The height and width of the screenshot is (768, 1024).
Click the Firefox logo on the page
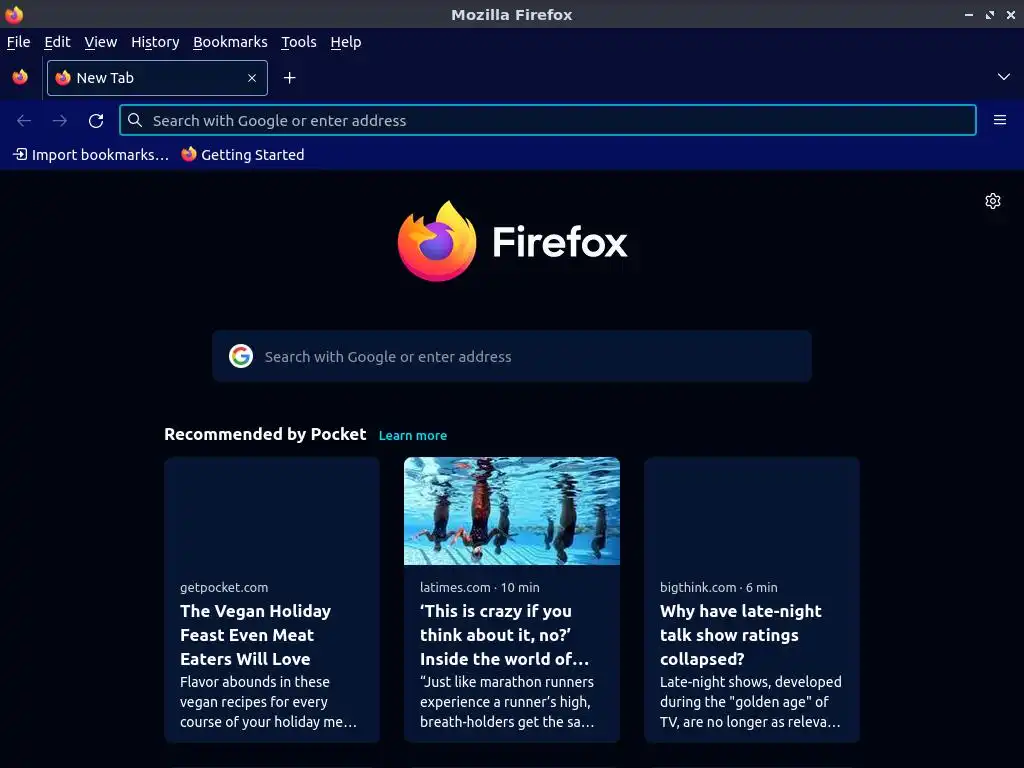point(437,241)
